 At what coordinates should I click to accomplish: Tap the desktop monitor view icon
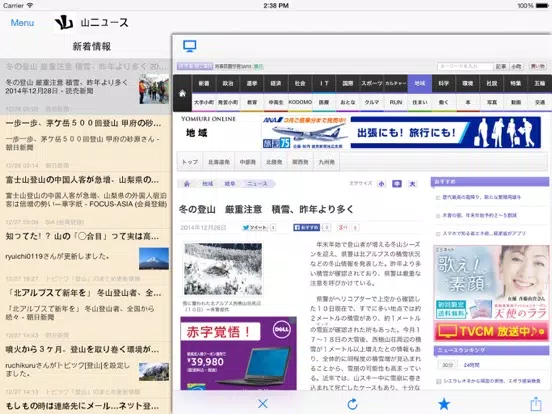pos(189,46)
